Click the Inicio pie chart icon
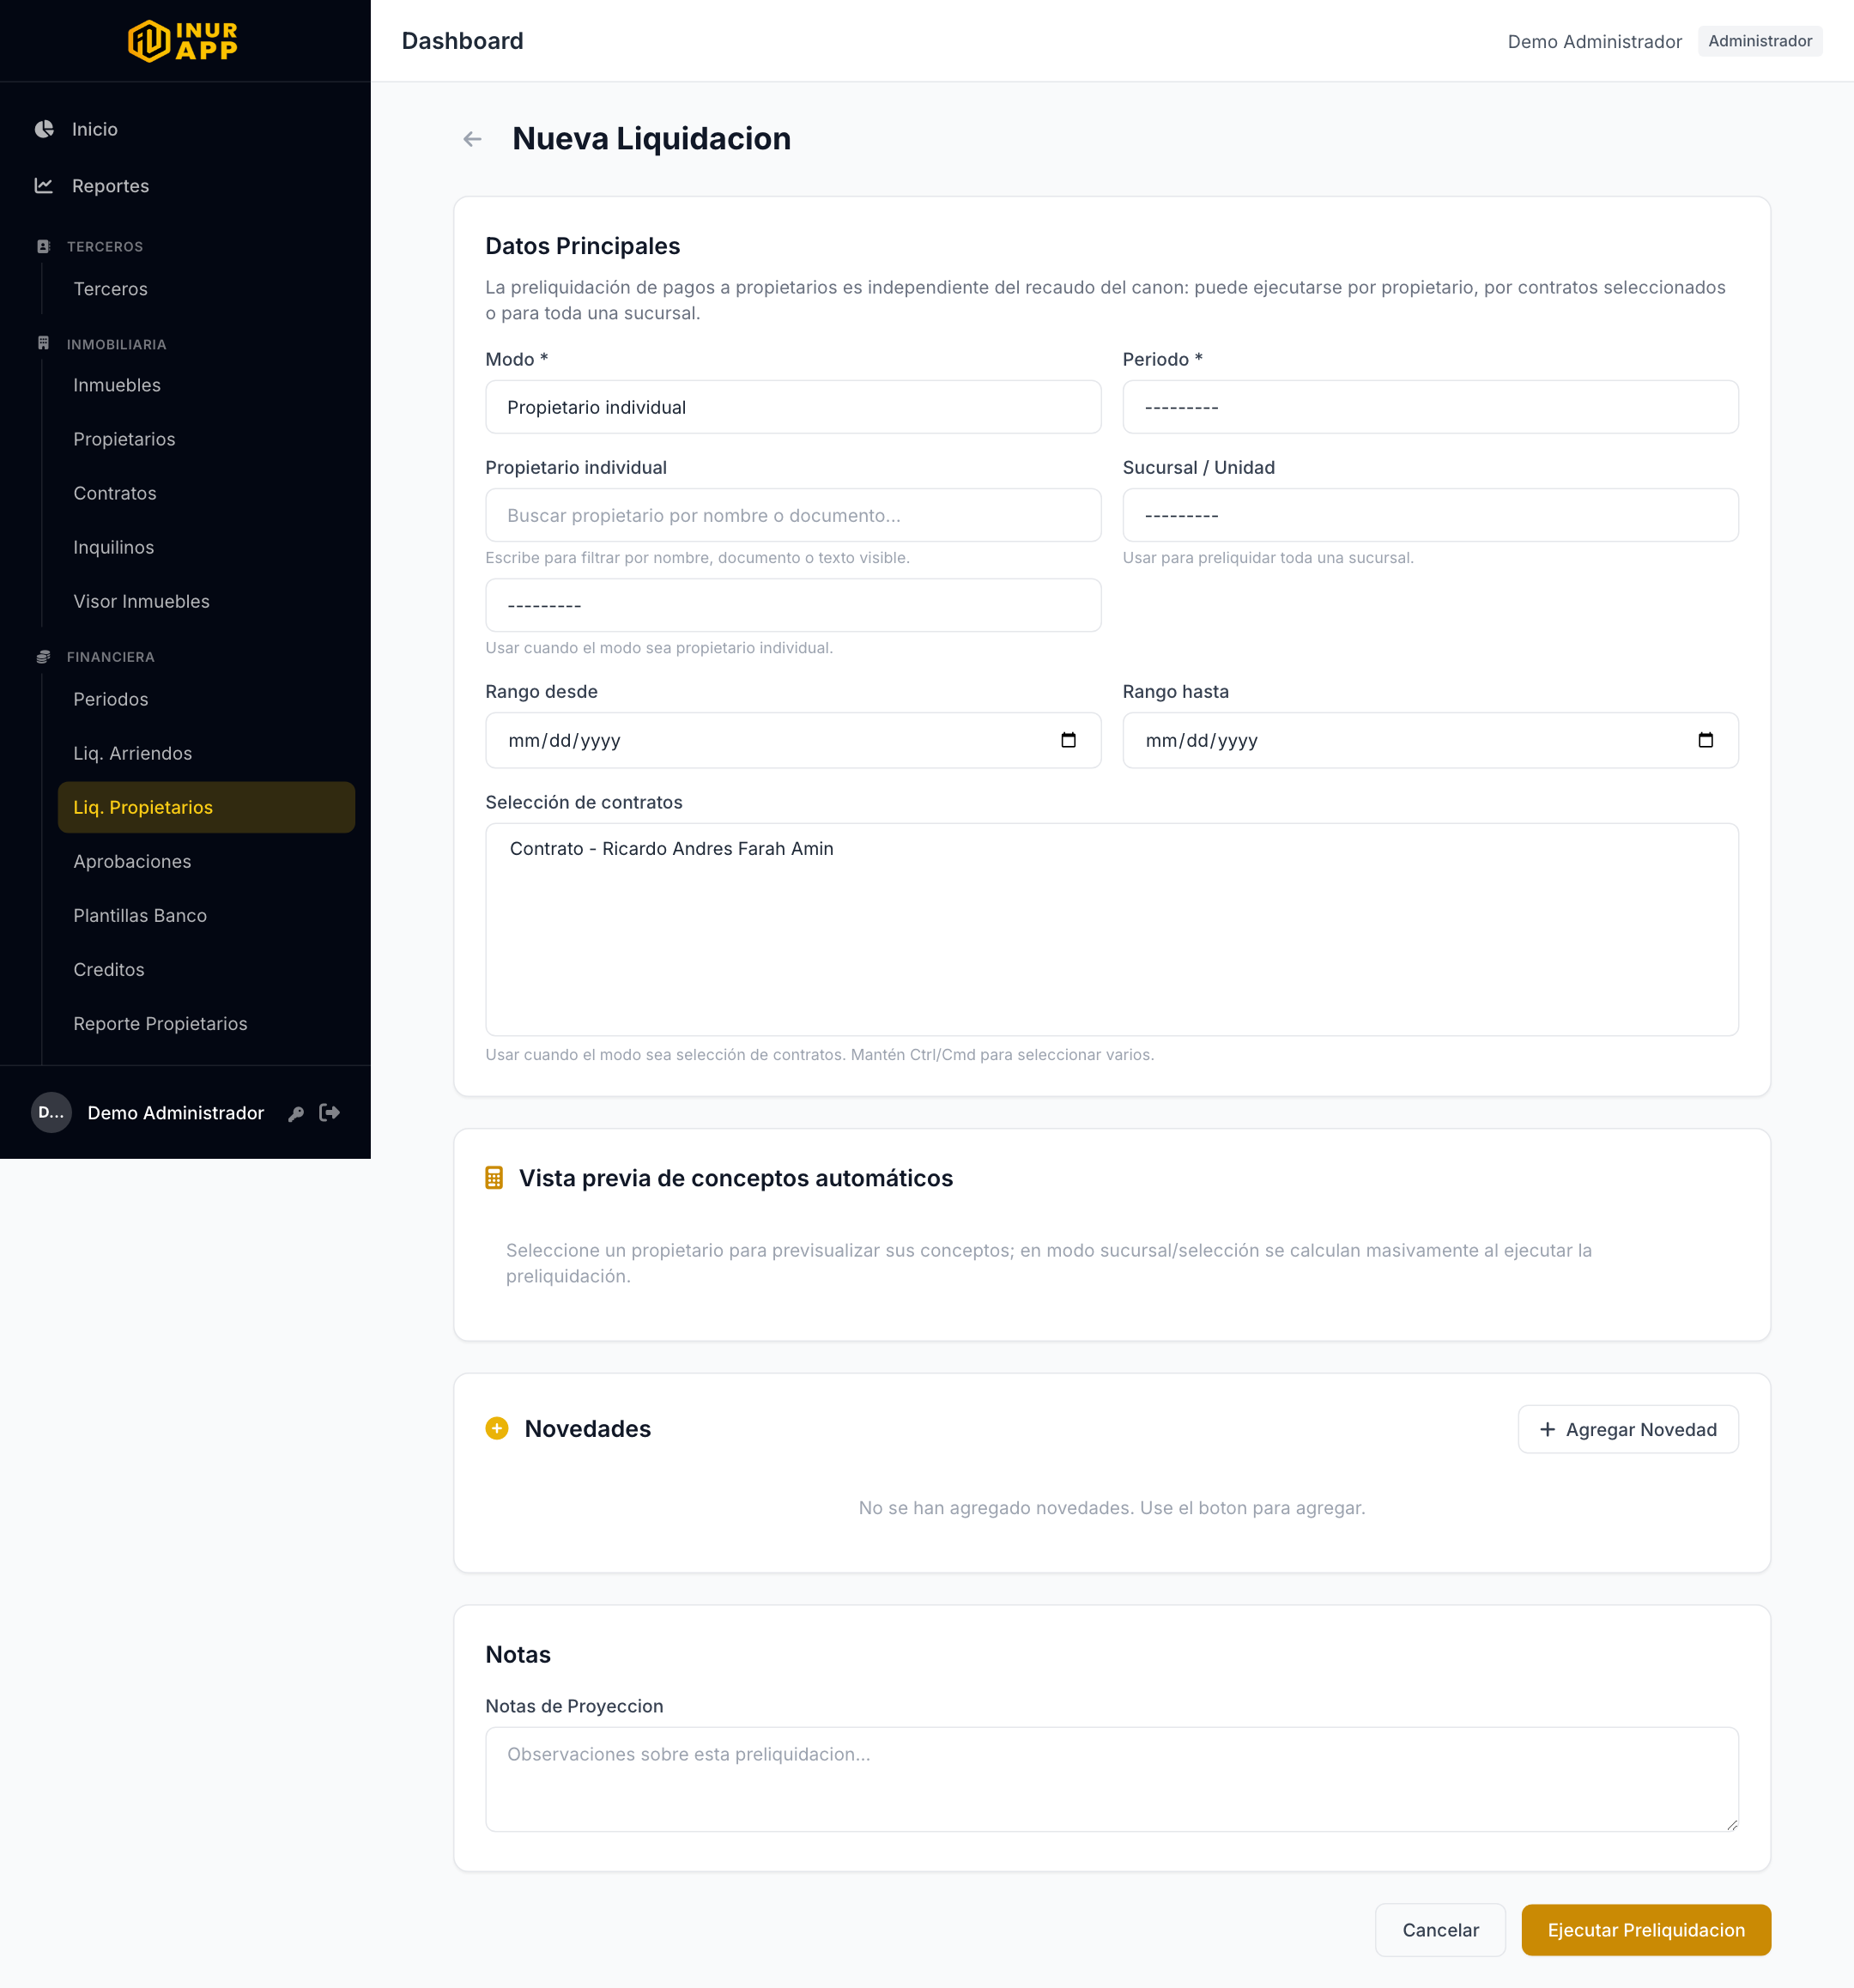 point(44,129)
